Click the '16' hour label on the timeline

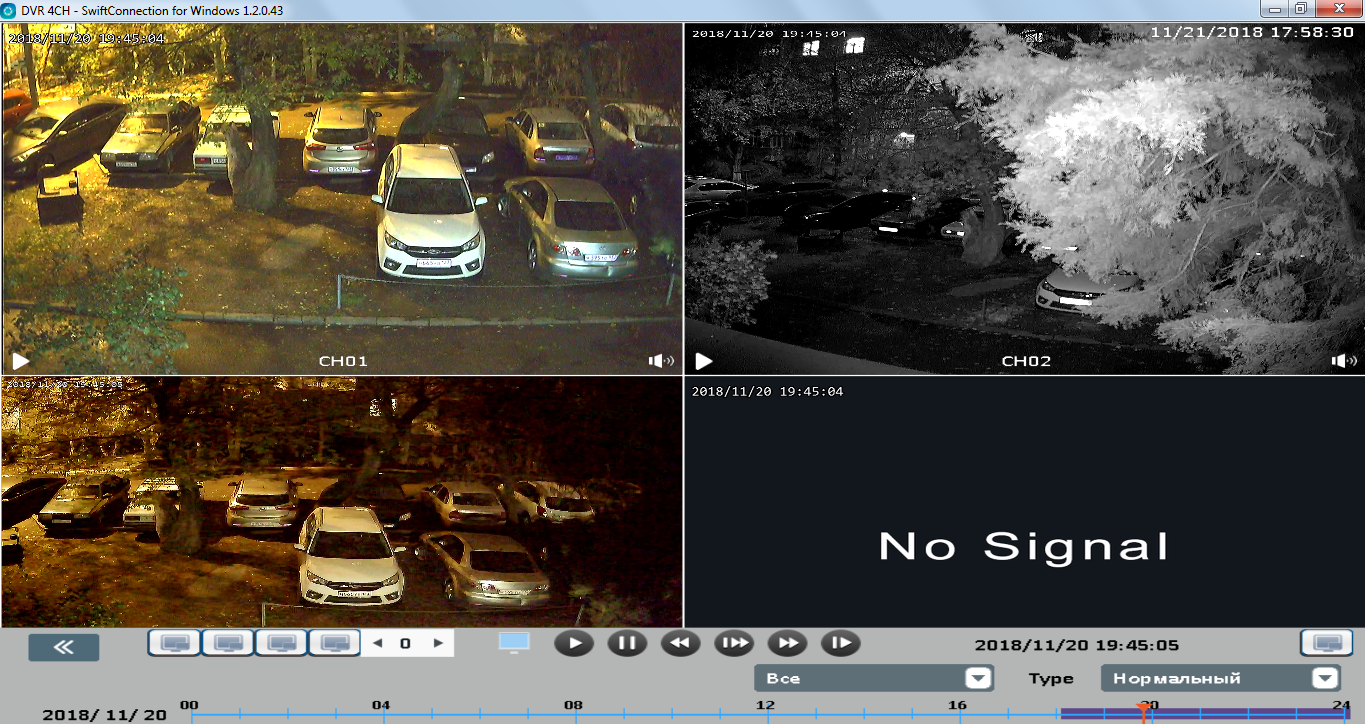pos(957,705)
